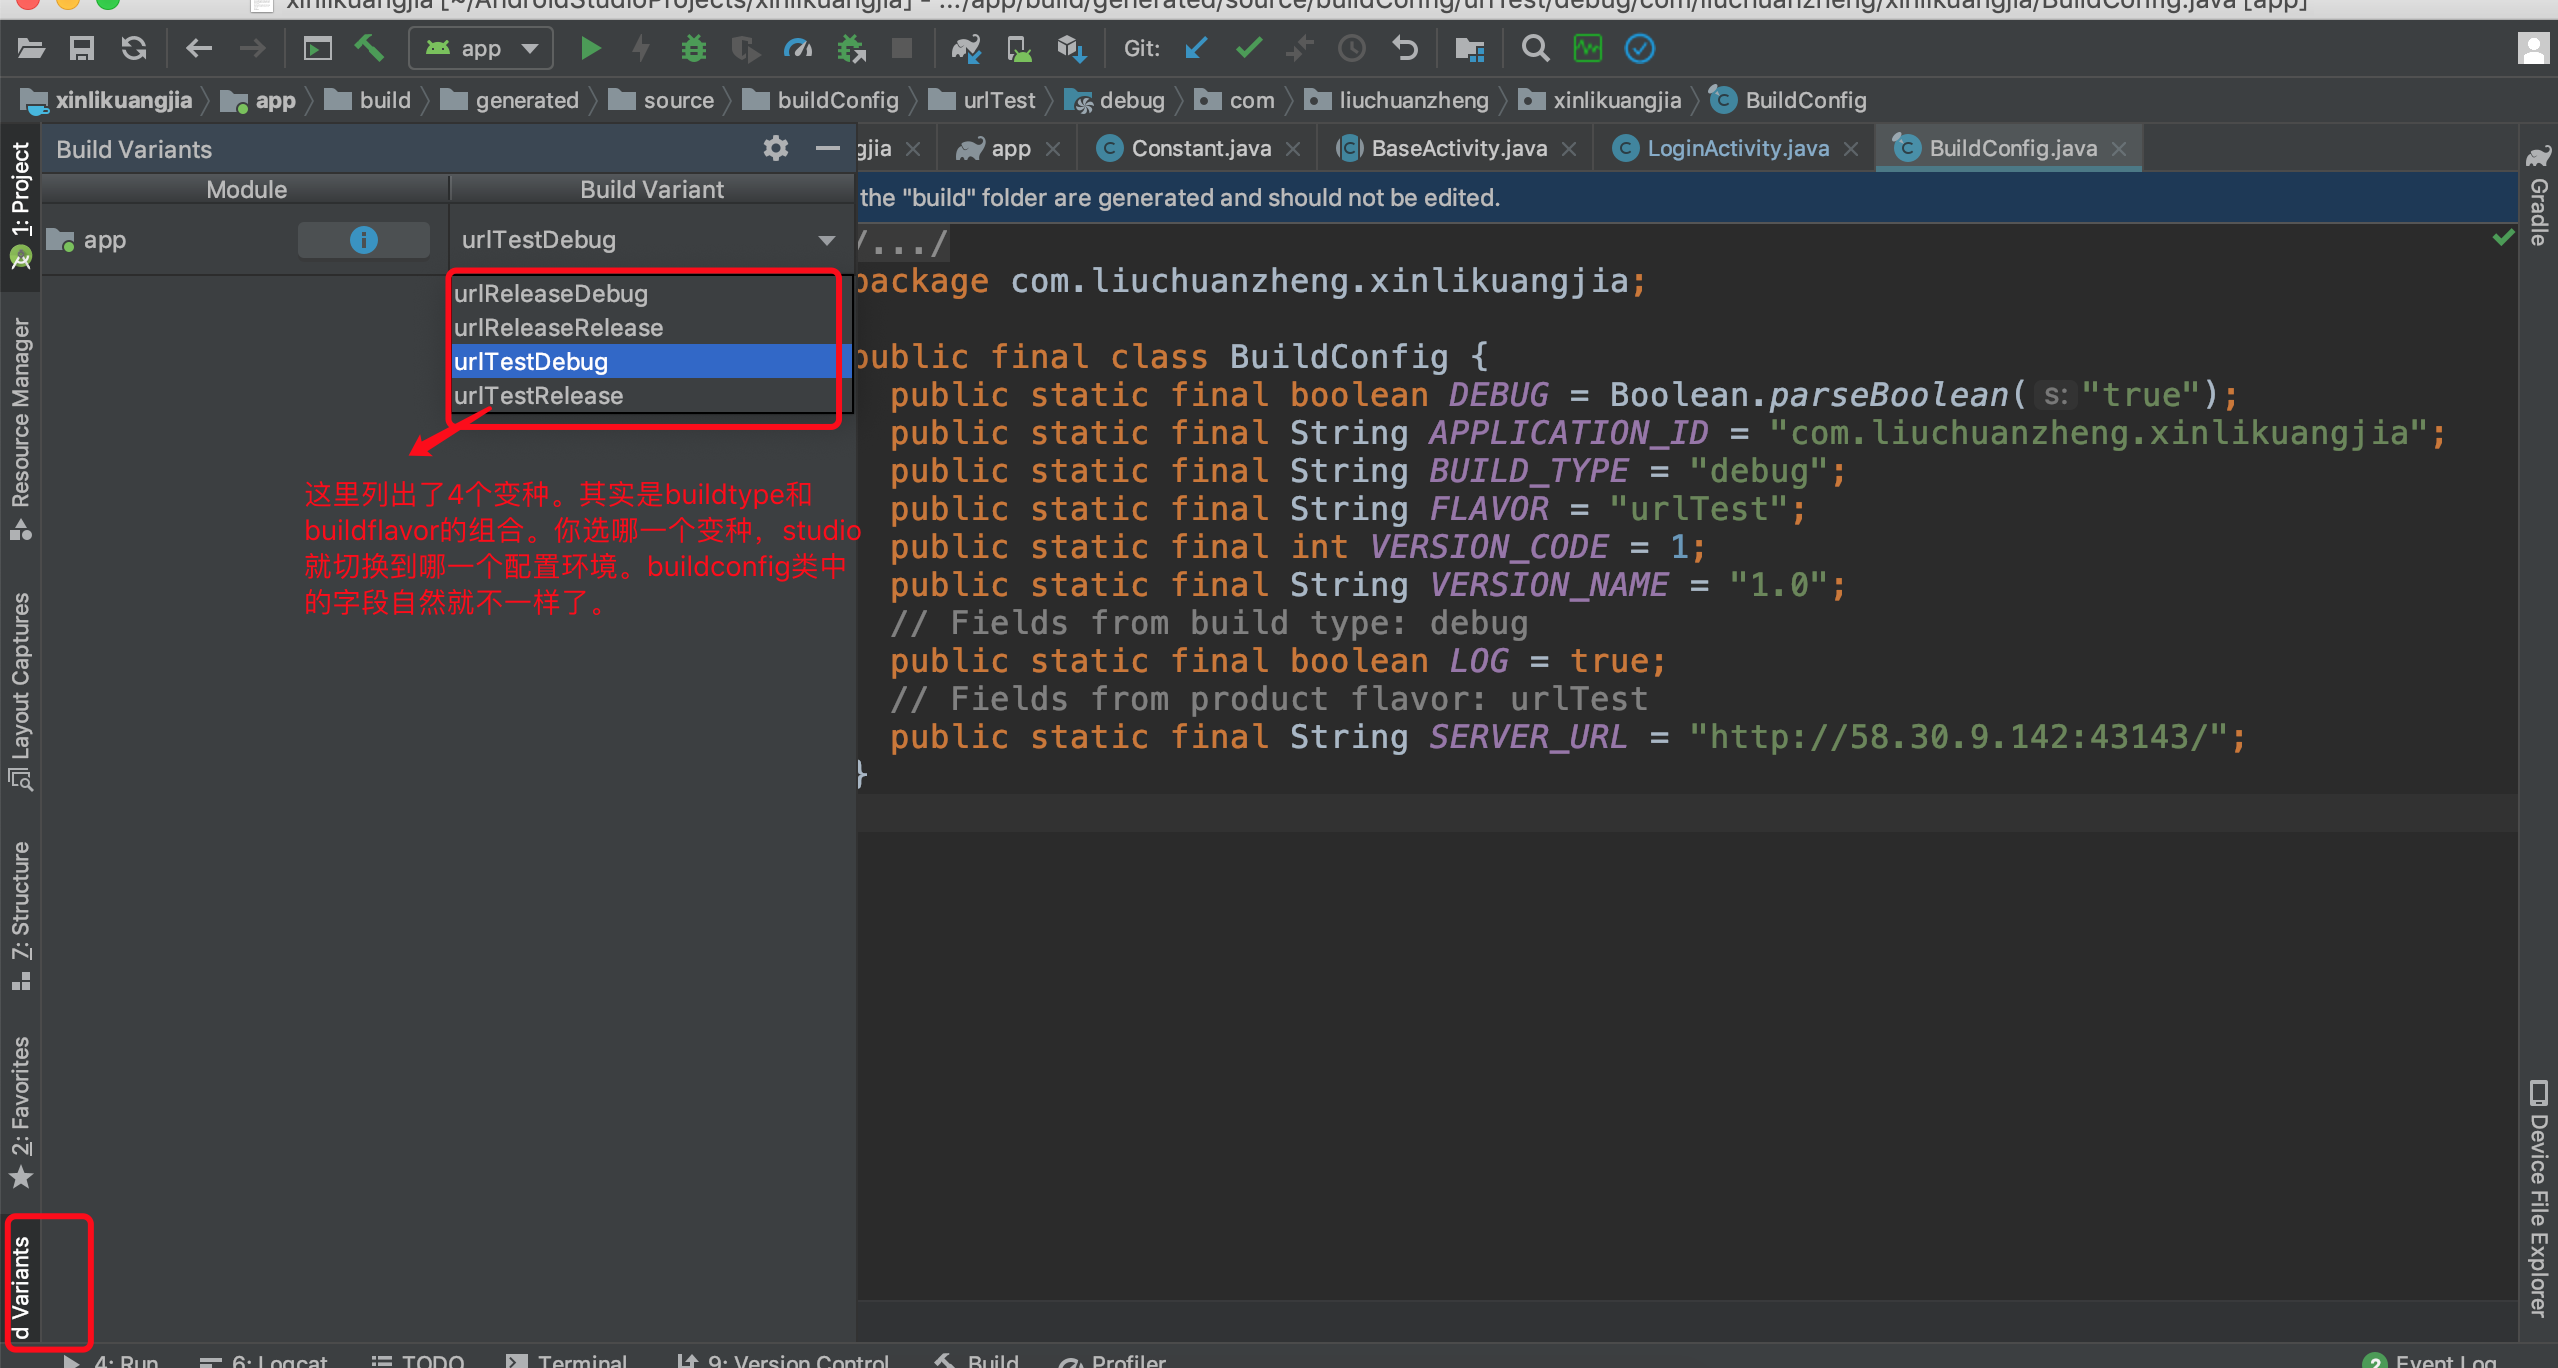Select urlReleaseRelease from variant list
Screen dimensions: 2558x1368
click(558, 328)
